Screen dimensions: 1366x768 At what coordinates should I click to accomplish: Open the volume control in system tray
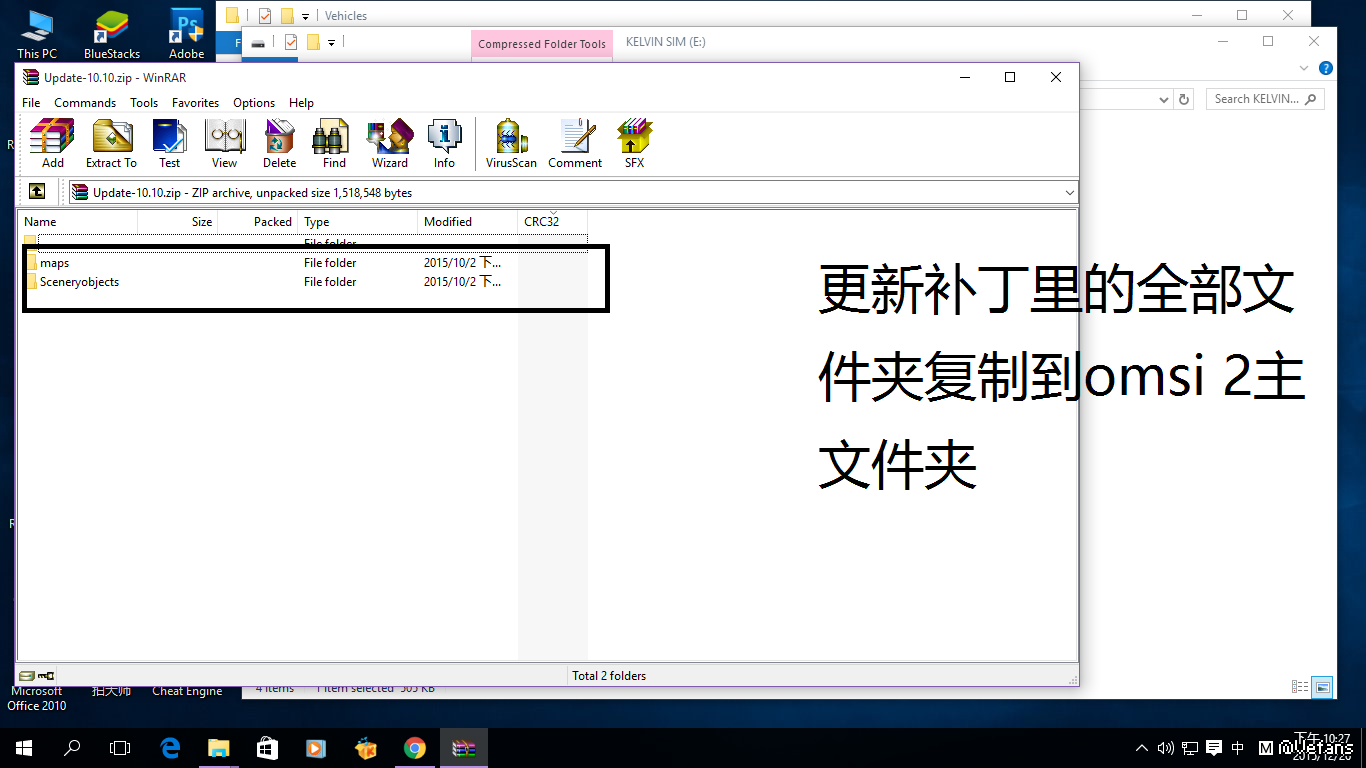1166,748
